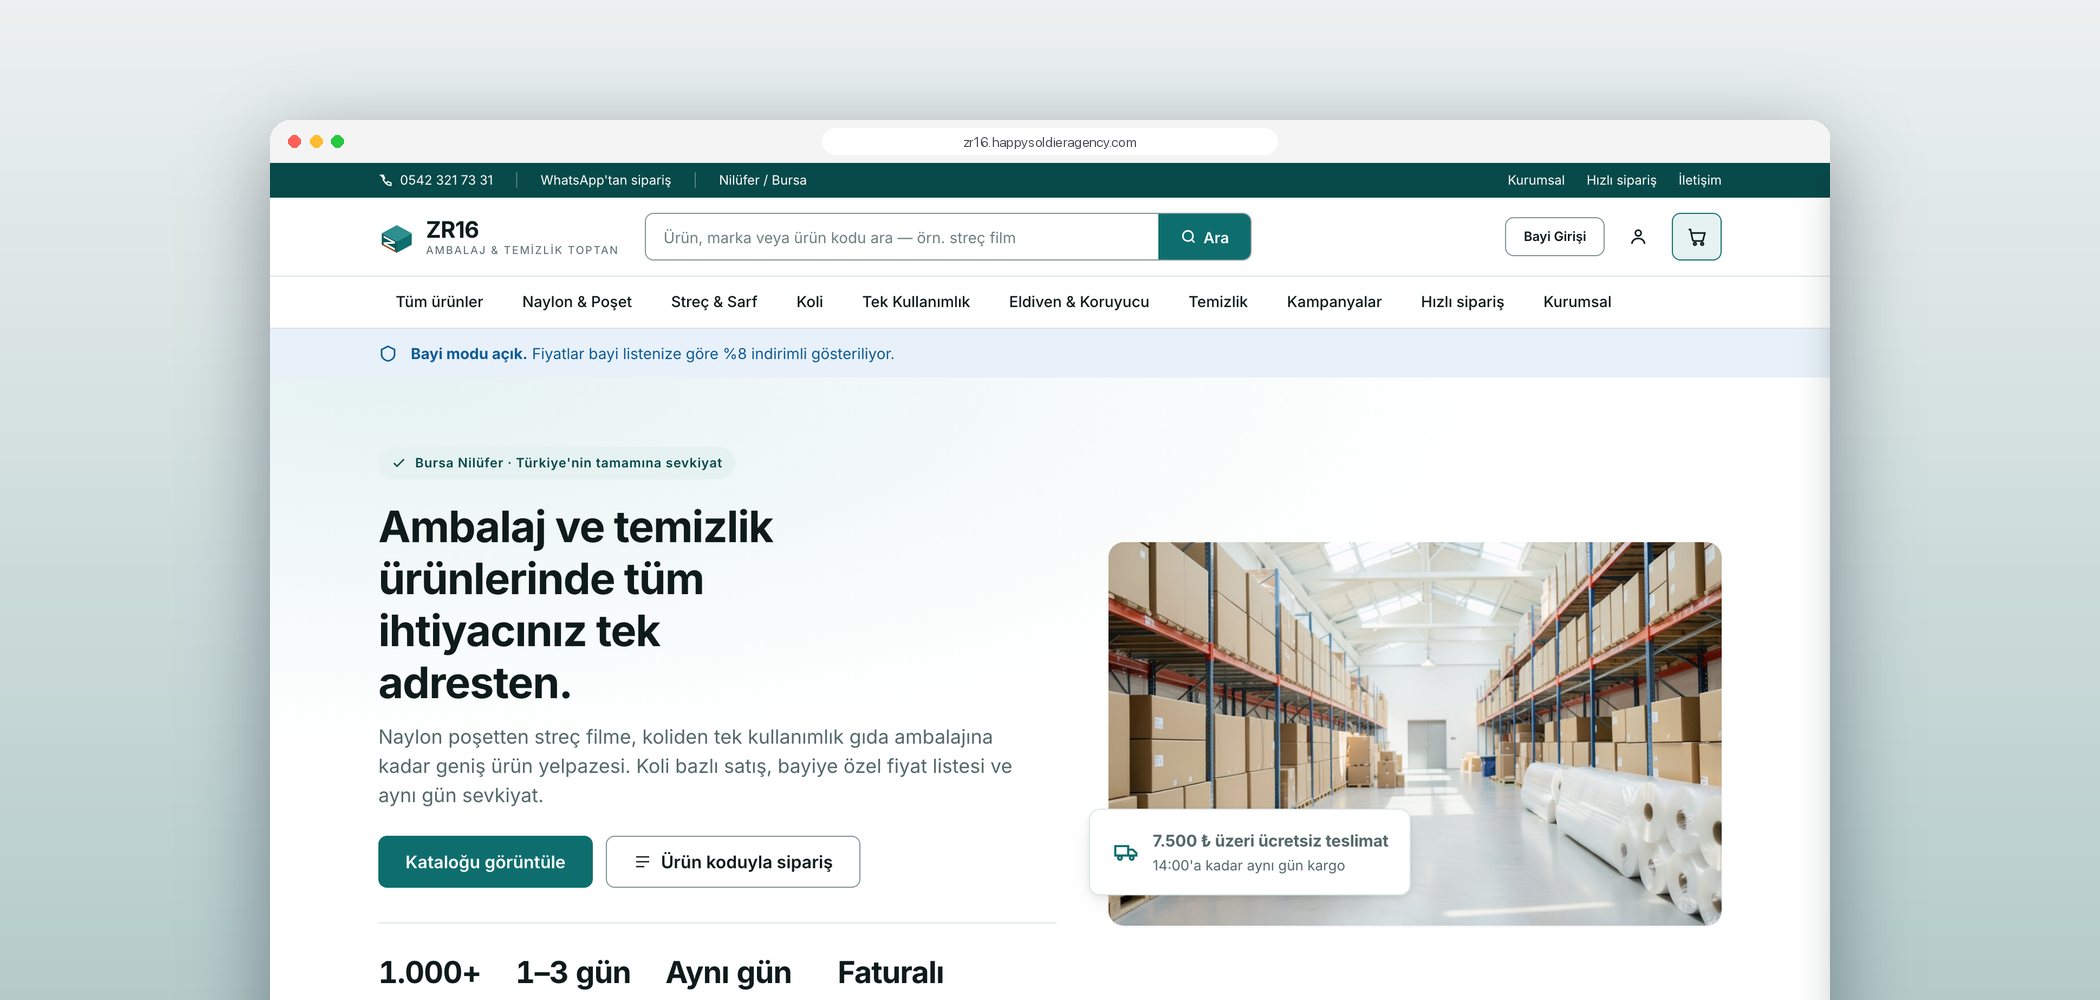Image resolution: width=2100 pixels, height=1000 pixels.
Task: Click the '1–3 gün' statistic text
Action: coord(573,972)
